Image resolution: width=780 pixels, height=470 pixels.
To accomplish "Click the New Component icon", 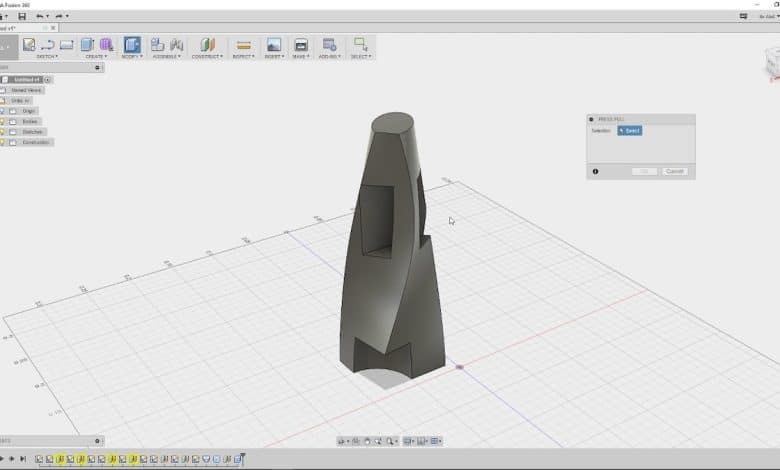I will (158, 45).
